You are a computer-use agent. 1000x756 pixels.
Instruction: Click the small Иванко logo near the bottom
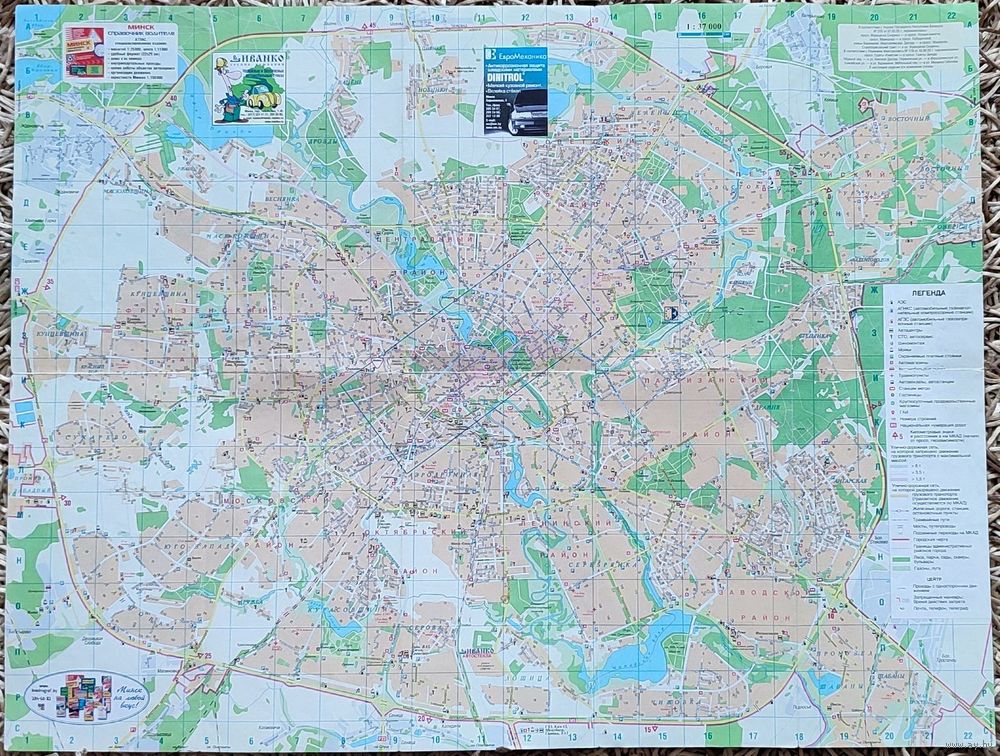point(478,651)
